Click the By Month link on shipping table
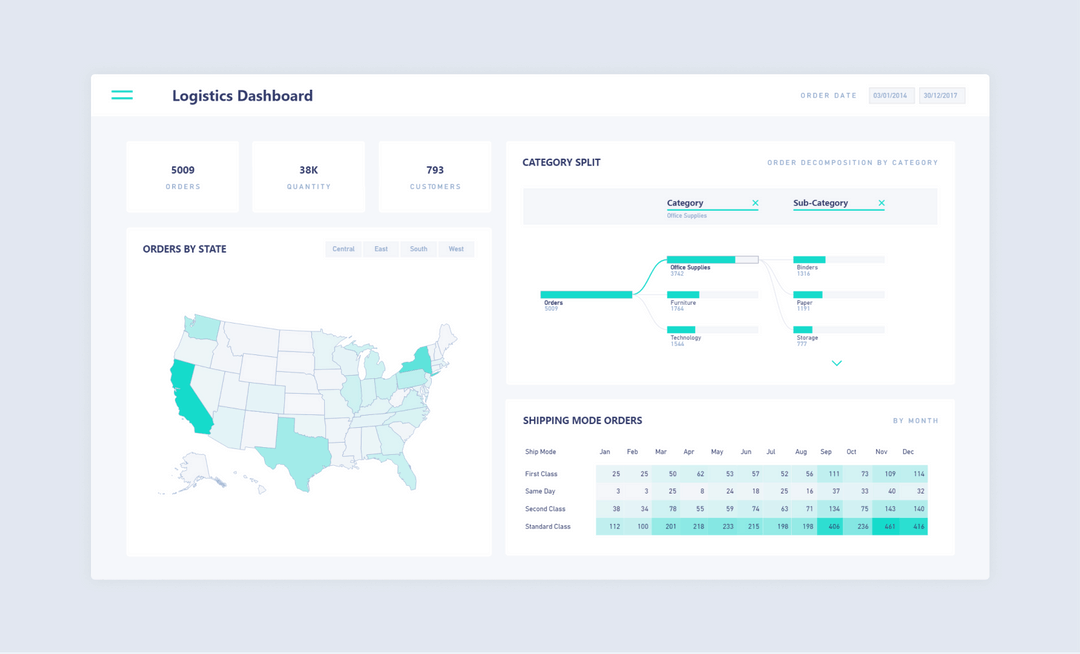Image resolution: width=1080 pixels, height=654 pixels. pos(915,420)
